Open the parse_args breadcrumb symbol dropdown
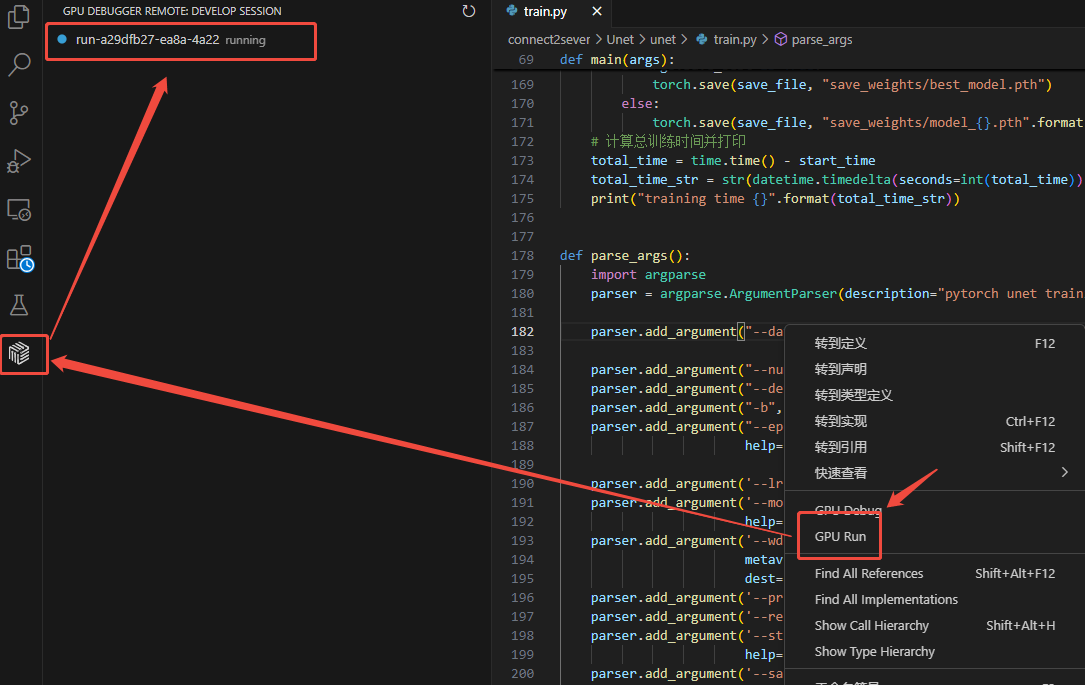Screen dimensions: 1085x685 coord(821,40)
